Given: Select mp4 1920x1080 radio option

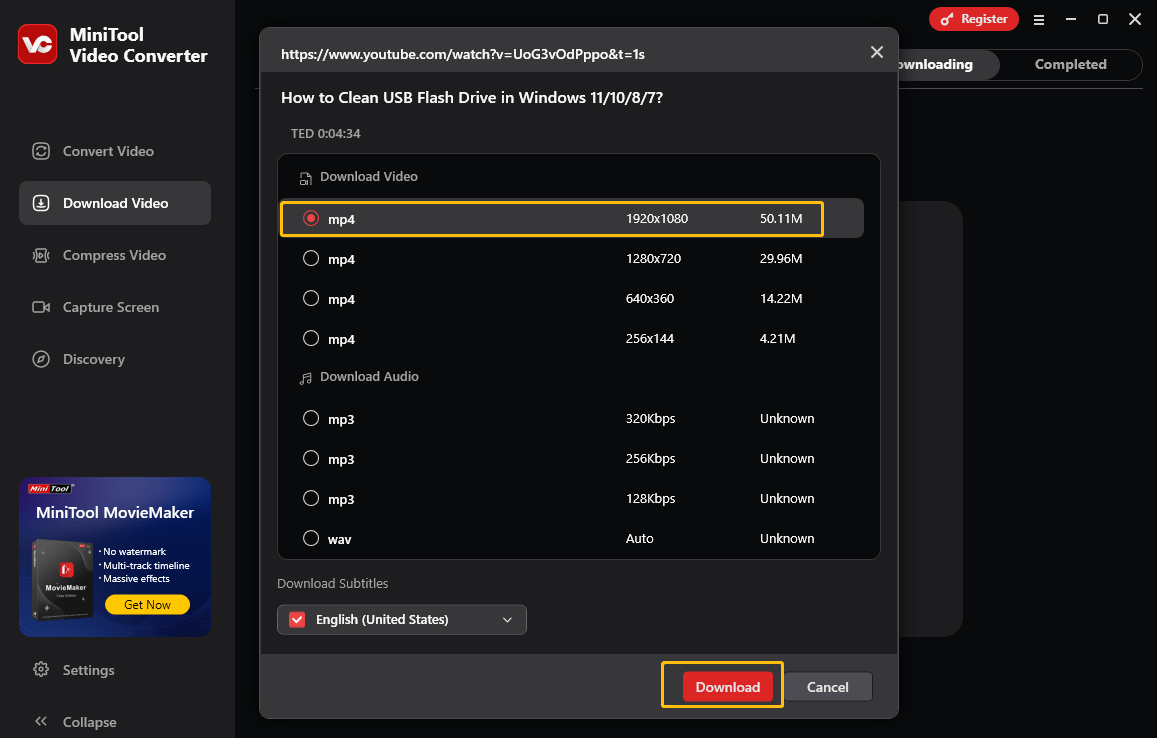Looking at the screenshot, I should 311,218.
